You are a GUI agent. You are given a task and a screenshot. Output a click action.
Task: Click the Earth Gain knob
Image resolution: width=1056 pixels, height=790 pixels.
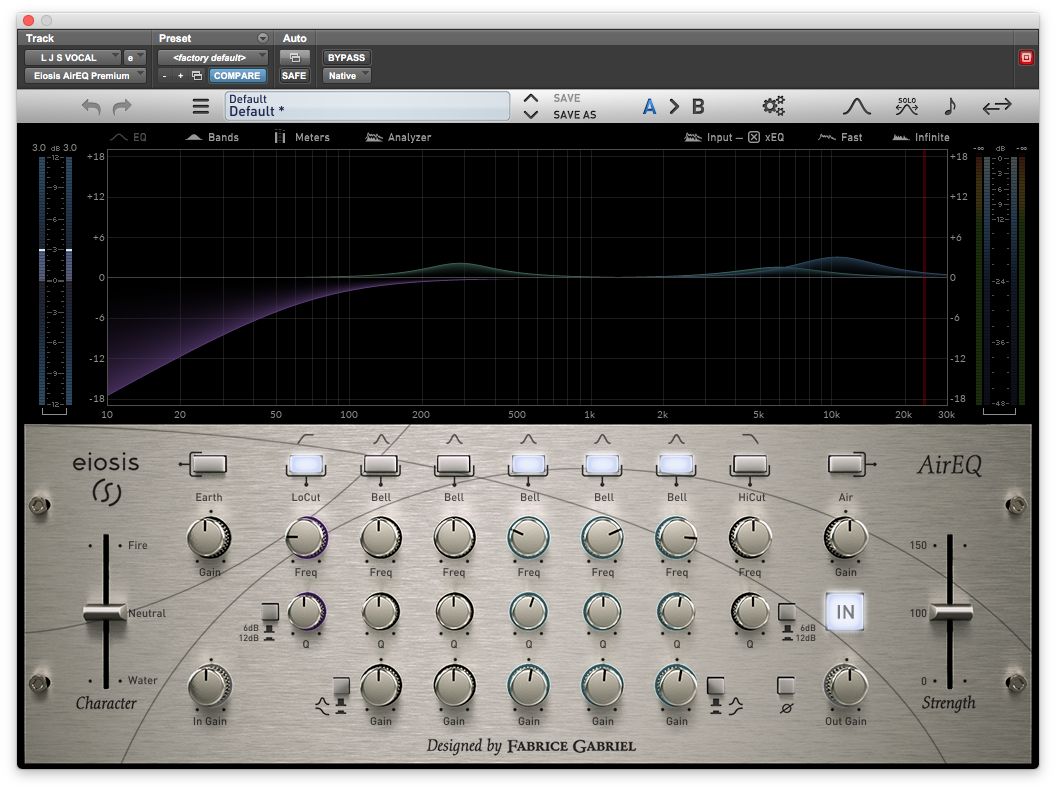click(x=209, y=537)
